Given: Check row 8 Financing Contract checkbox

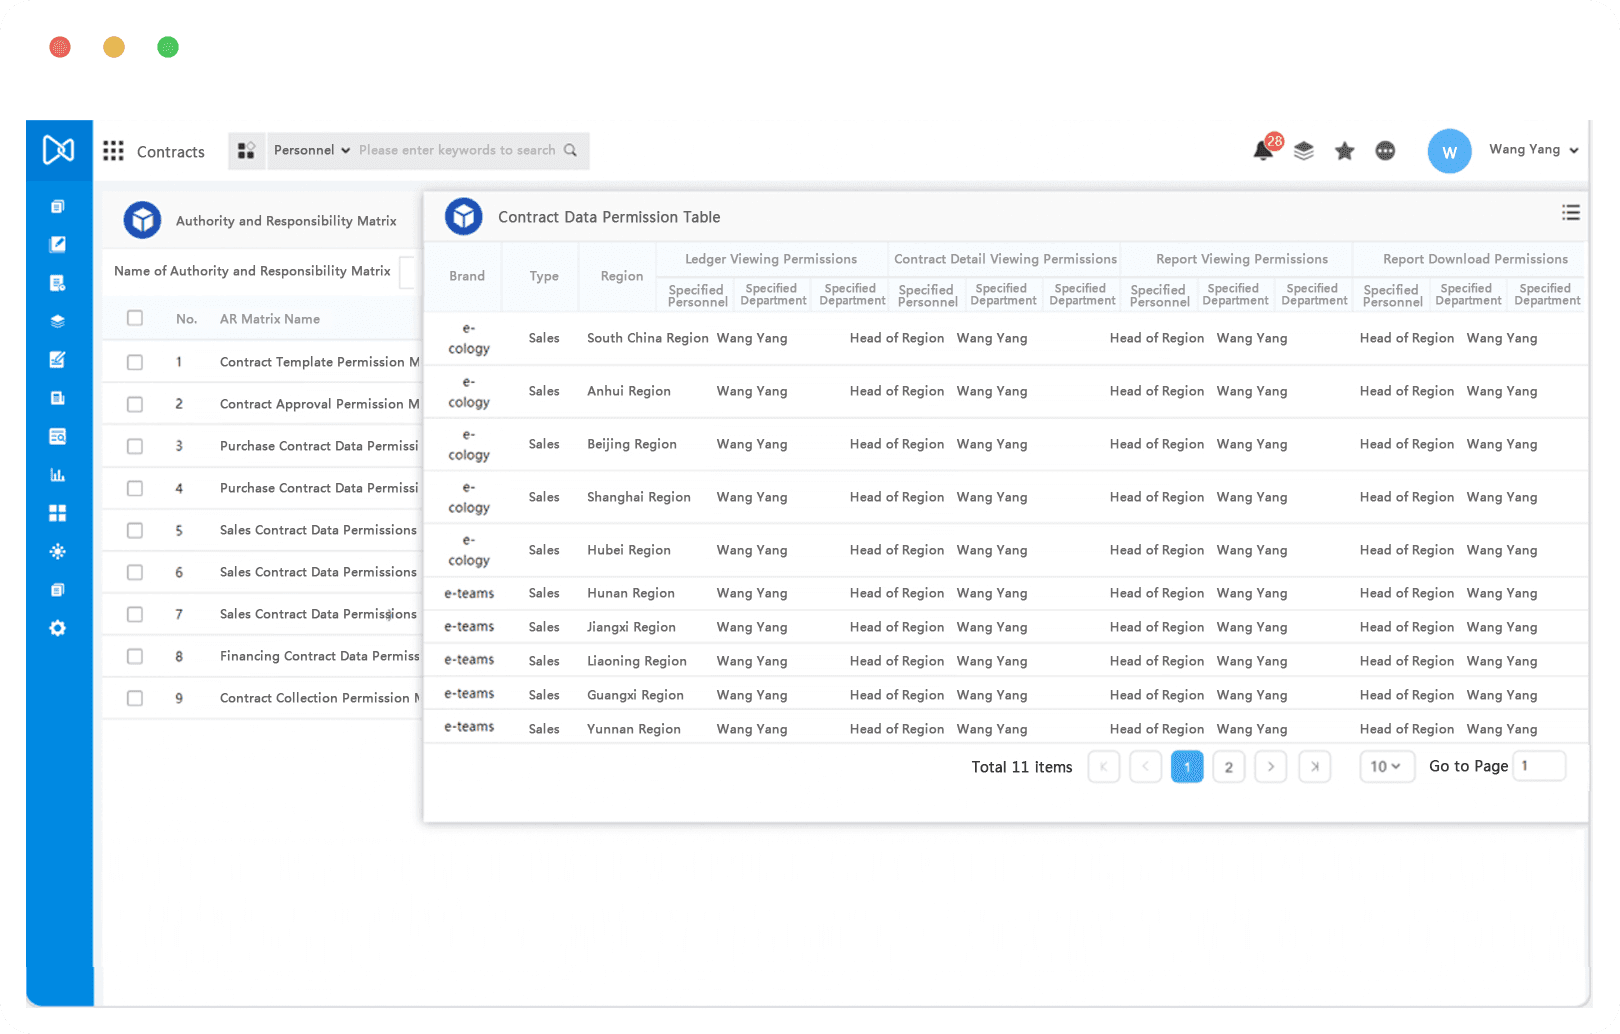Looking at the screenshot, I should click(x=135, y=656).
